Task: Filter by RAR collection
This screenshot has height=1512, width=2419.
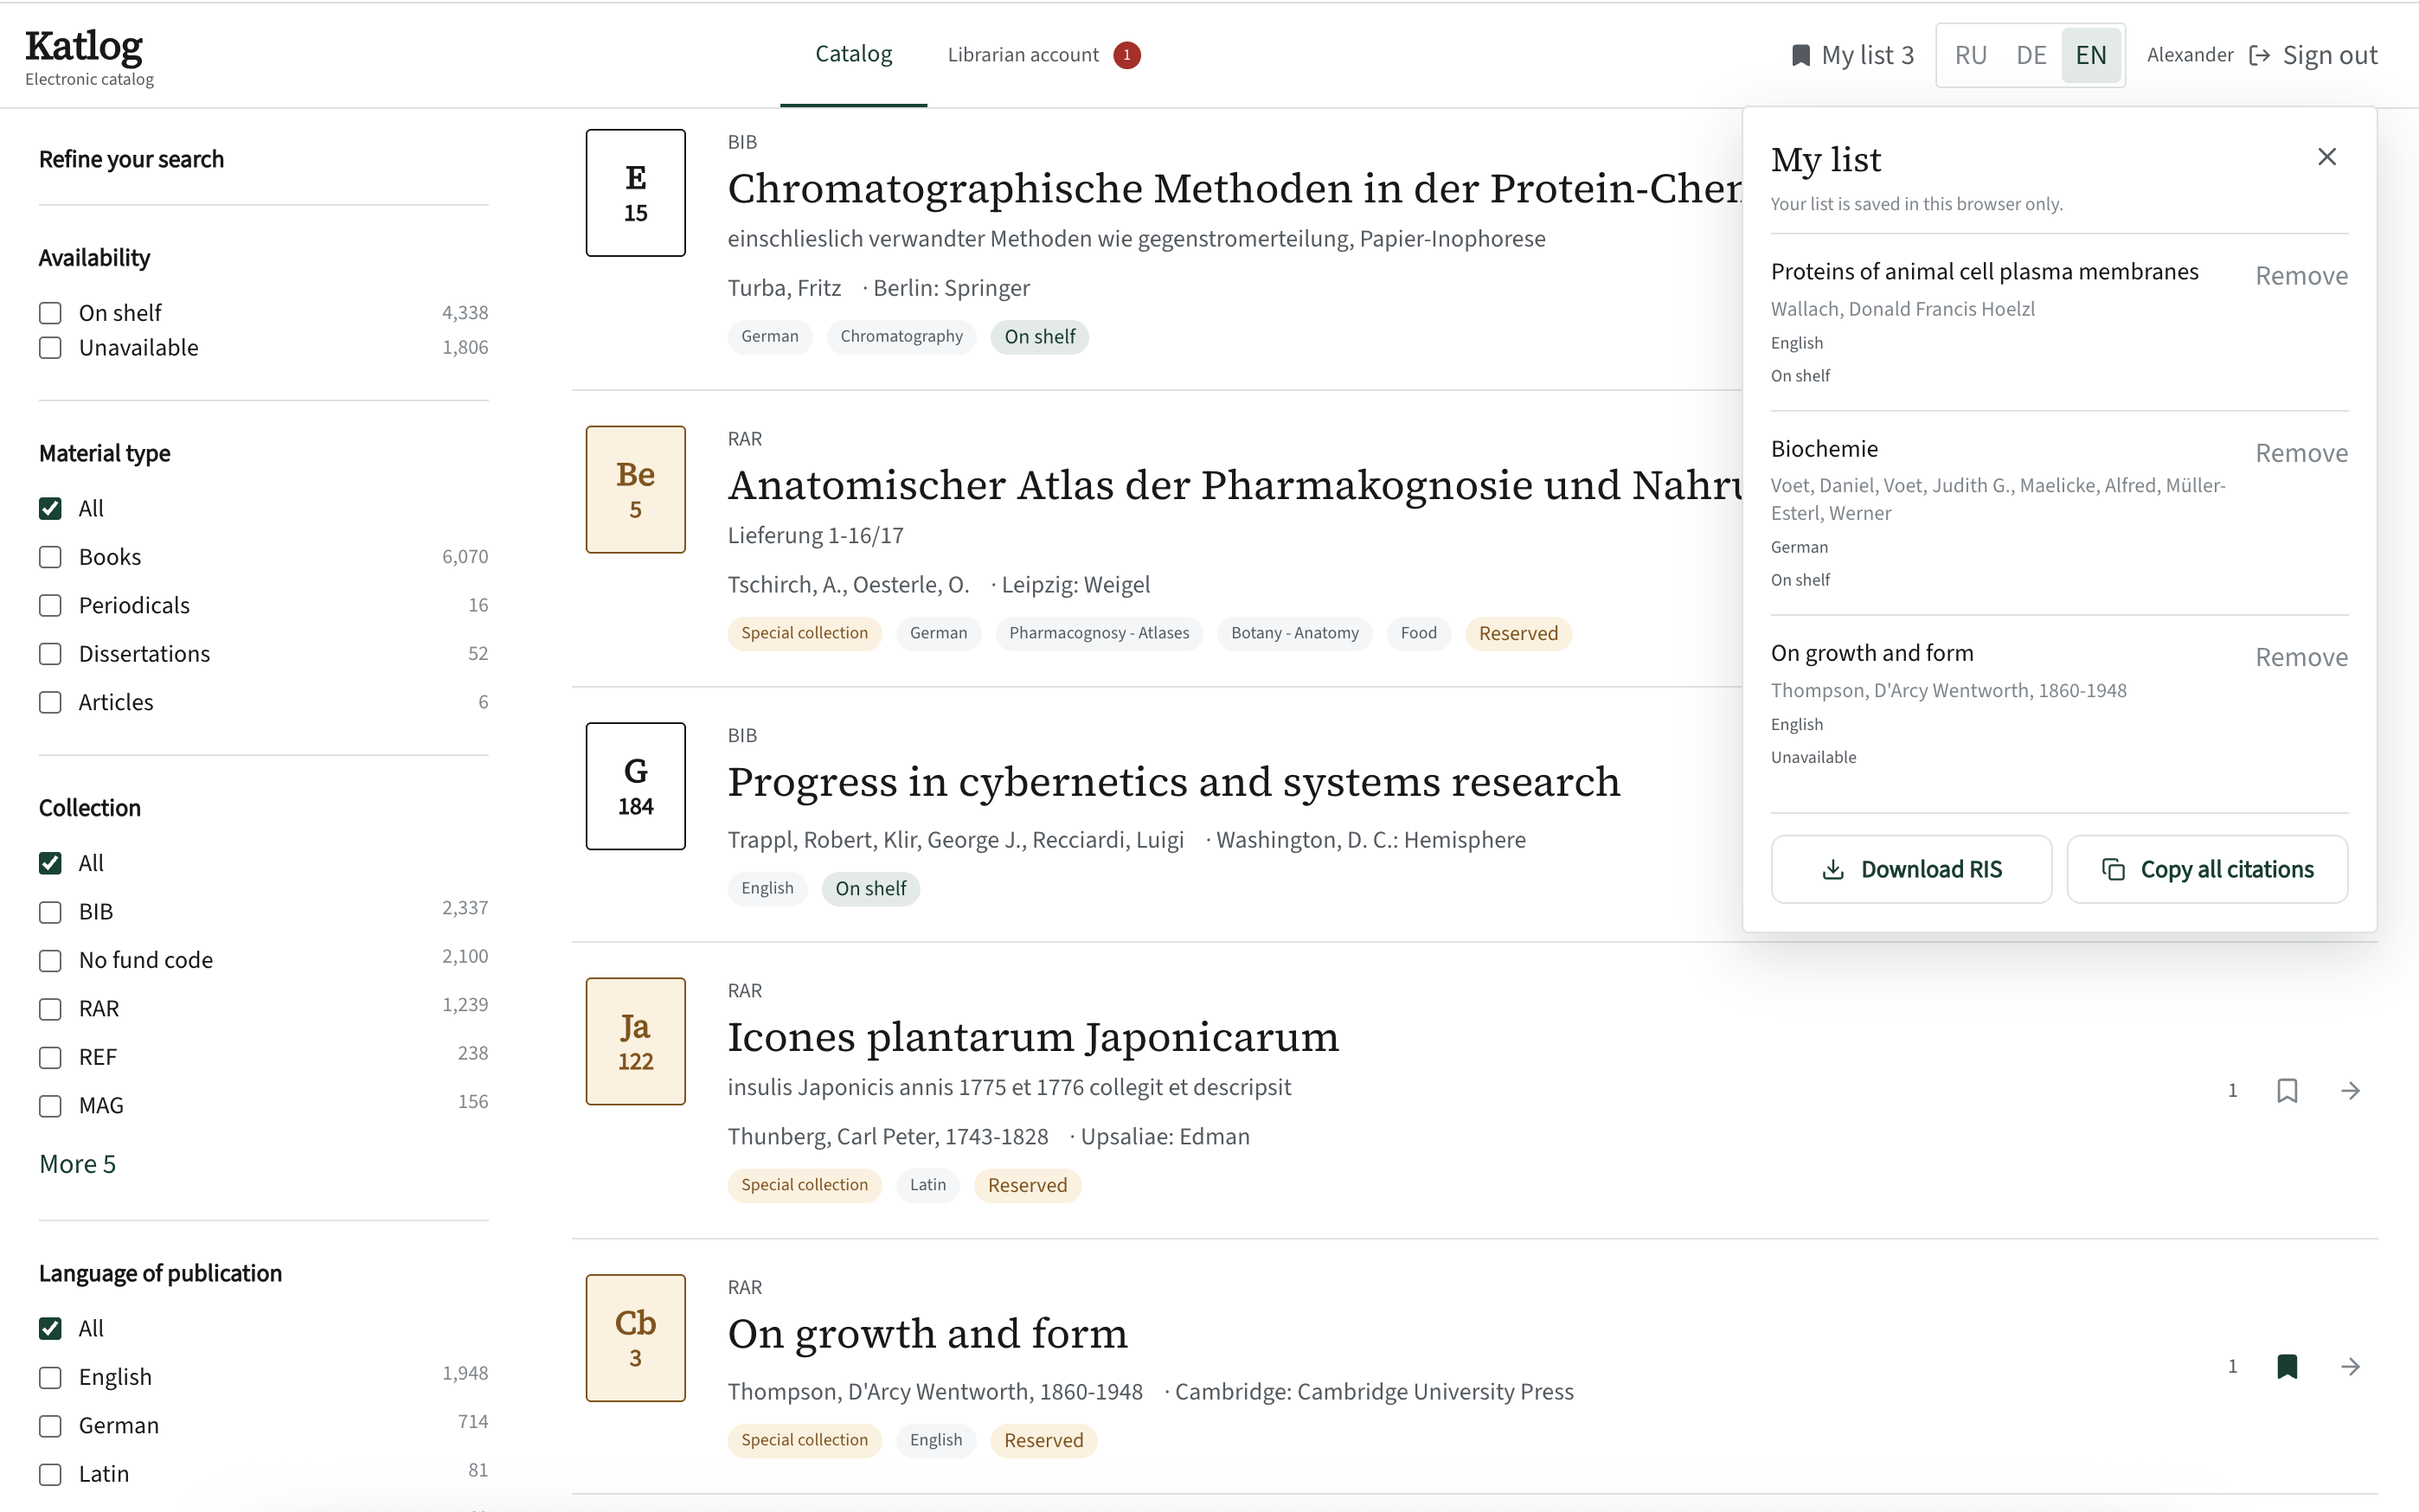Action: 50,1009
